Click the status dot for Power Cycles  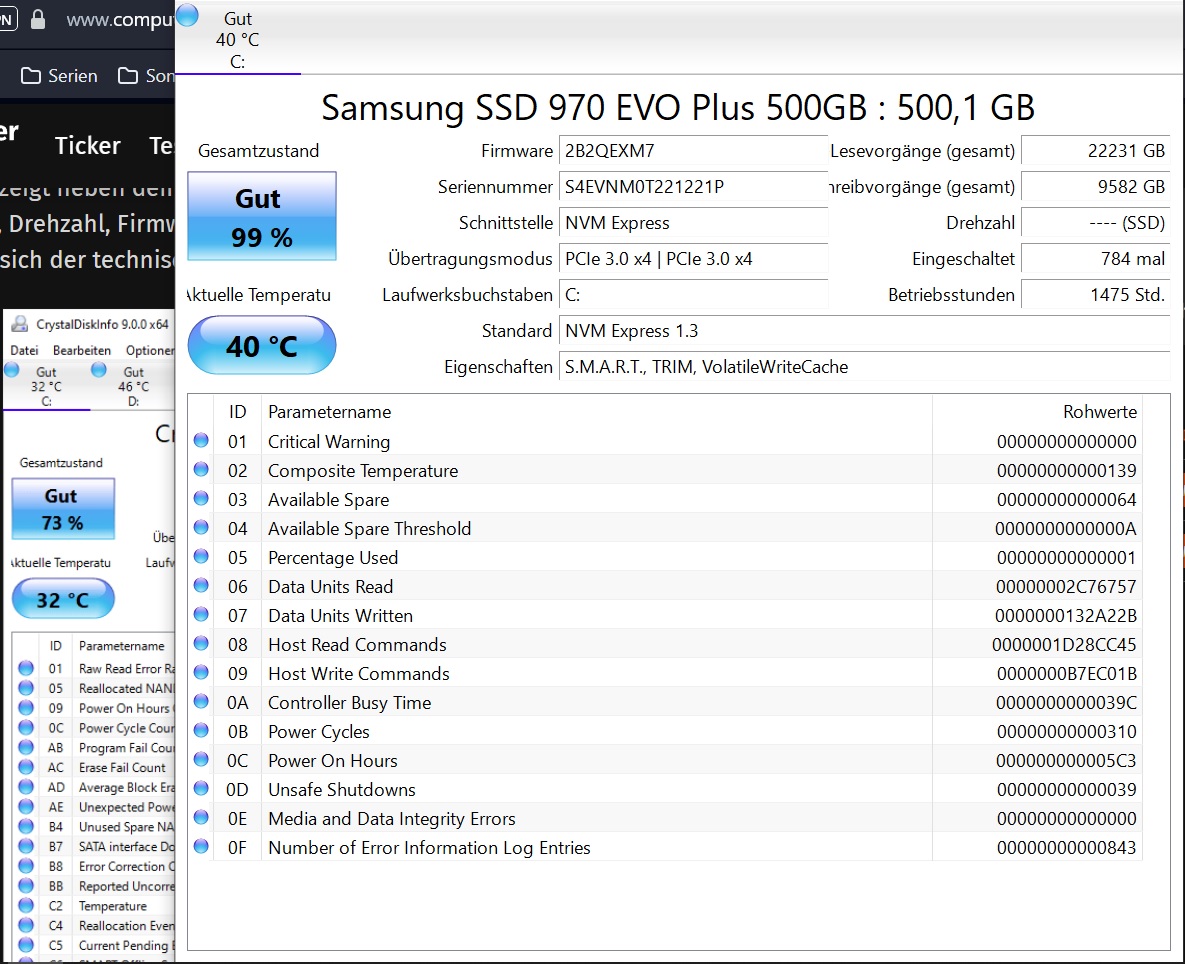click(x=201, y=731)
